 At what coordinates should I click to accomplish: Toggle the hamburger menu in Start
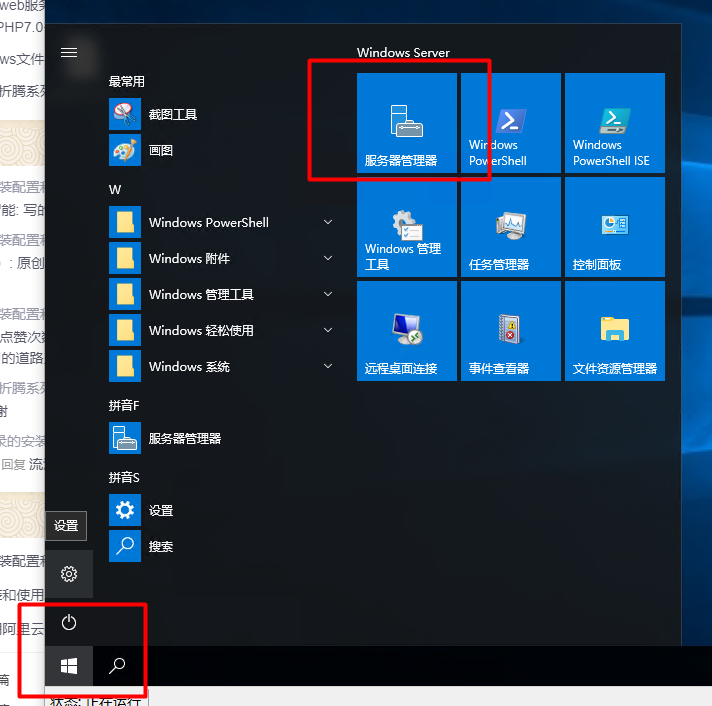(x=69, y=53)
